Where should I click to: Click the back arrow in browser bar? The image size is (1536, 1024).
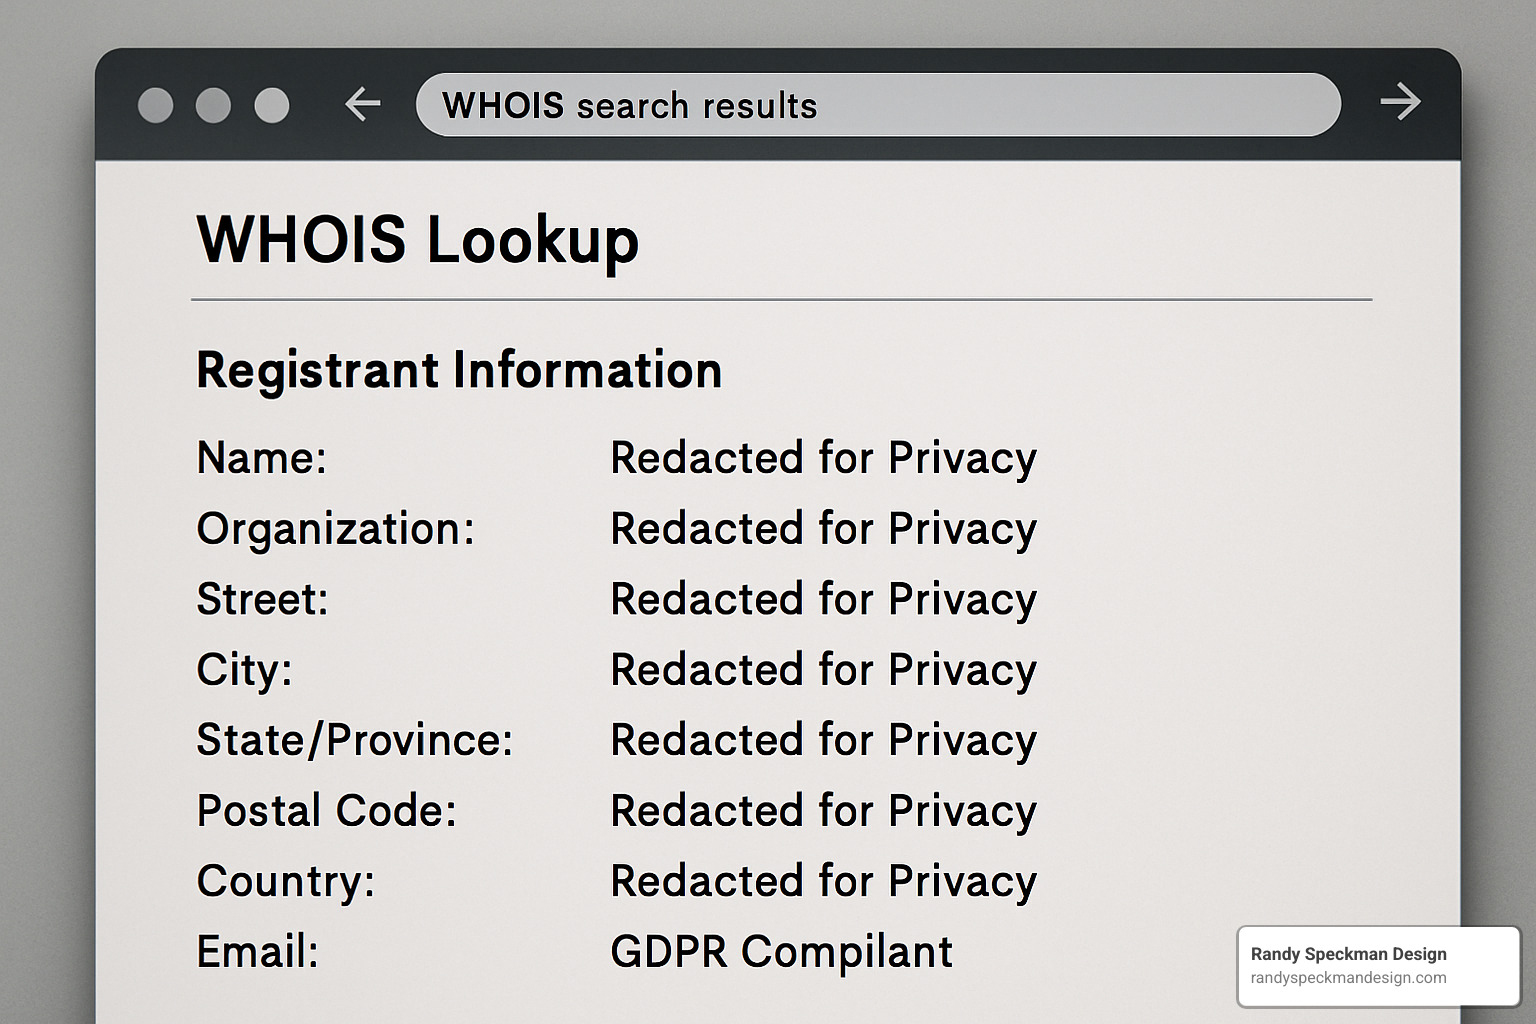coord(362,103)
